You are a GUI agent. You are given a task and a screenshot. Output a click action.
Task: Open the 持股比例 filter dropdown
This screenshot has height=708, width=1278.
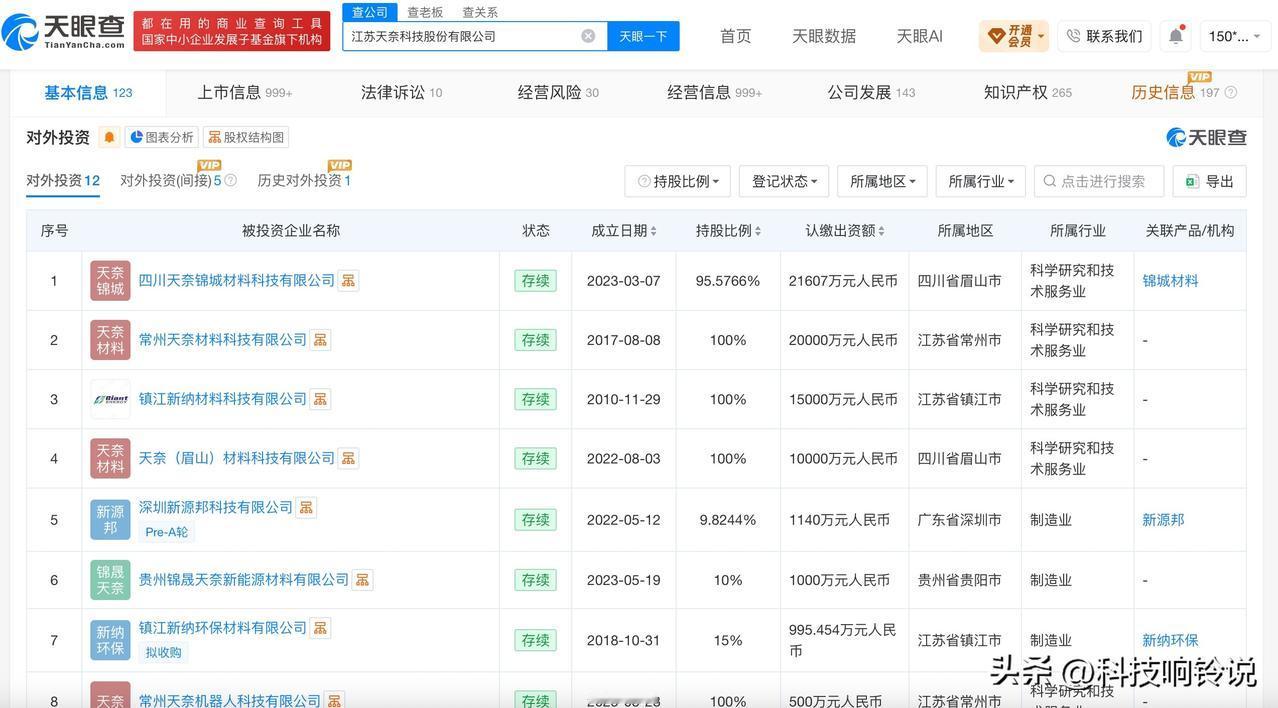click(x=678, y=181)
